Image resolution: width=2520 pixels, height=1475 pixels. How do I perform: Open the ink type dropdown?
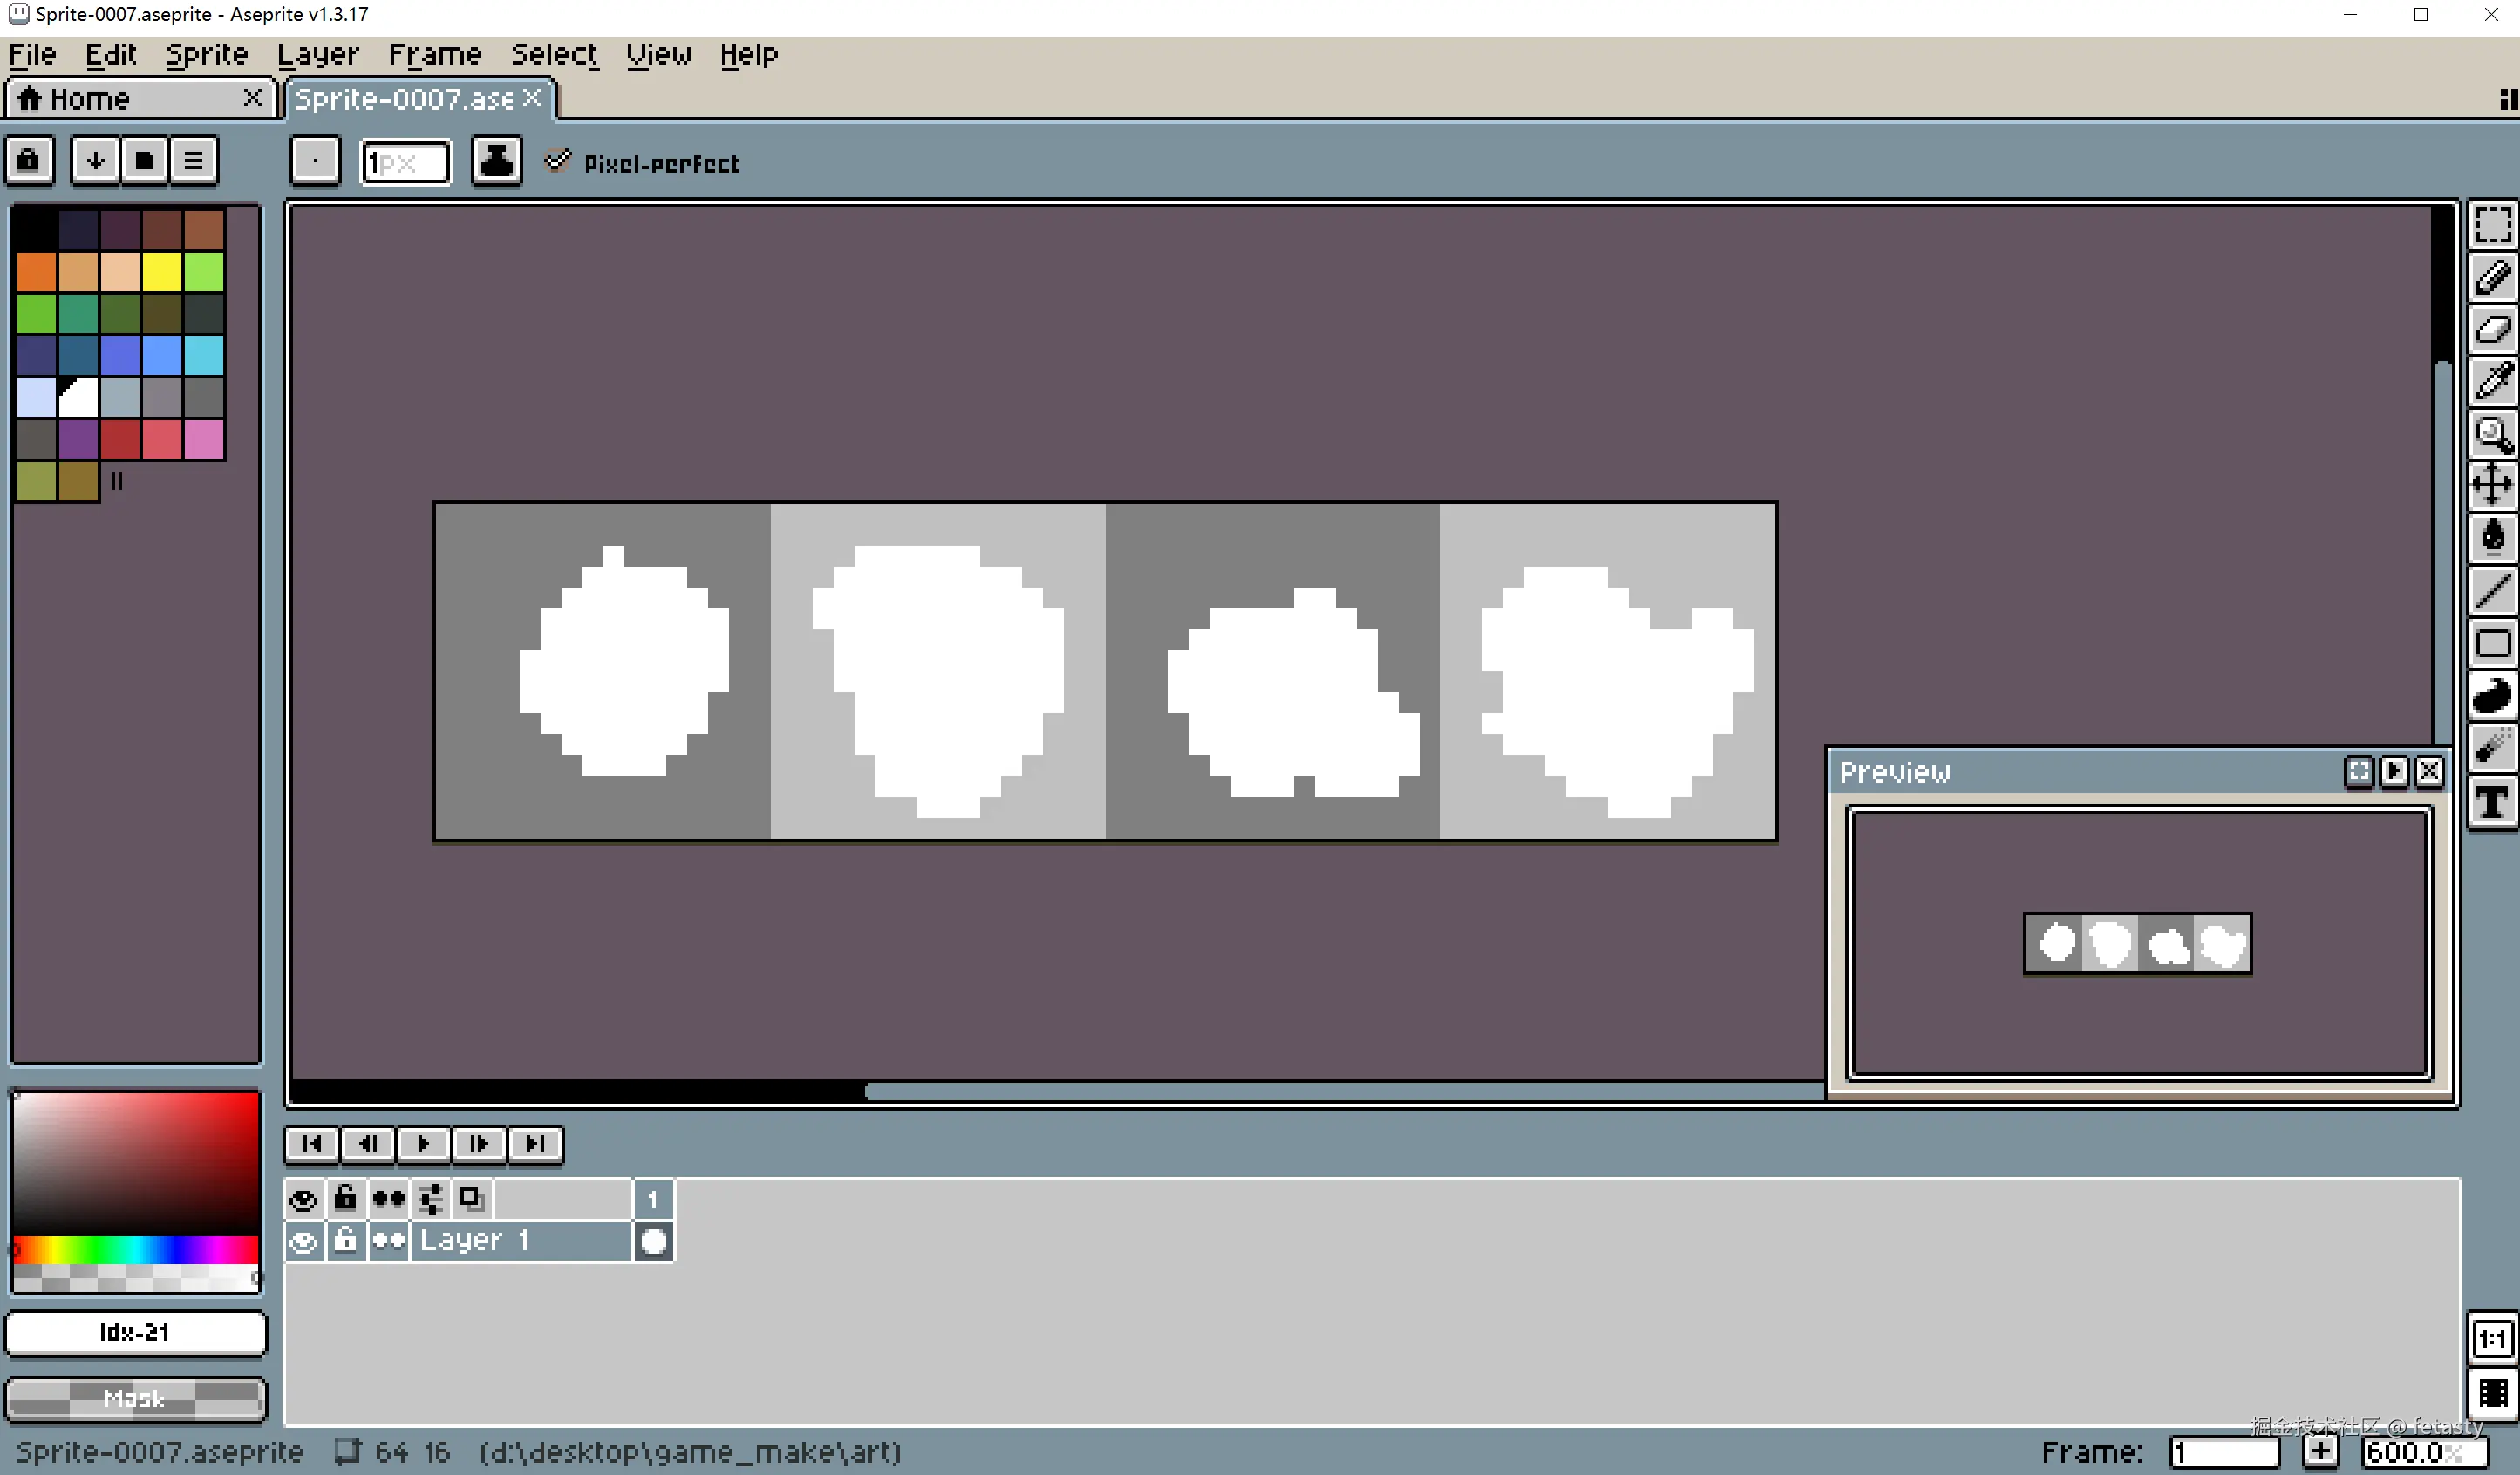pos(496,160)
